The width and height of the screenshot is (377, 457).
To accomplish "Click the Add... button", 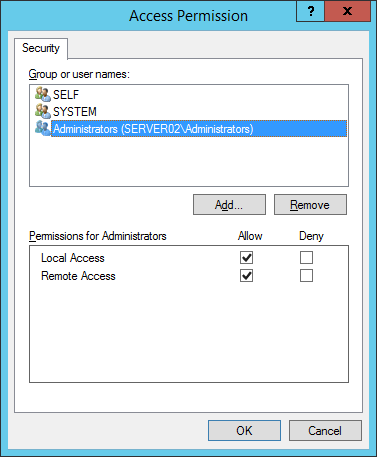I will (x=229, y=205).
